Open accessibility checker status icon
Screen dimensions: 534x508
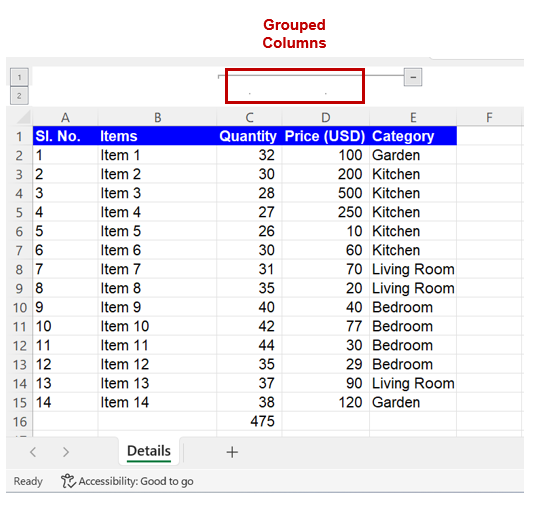[68, 481]
